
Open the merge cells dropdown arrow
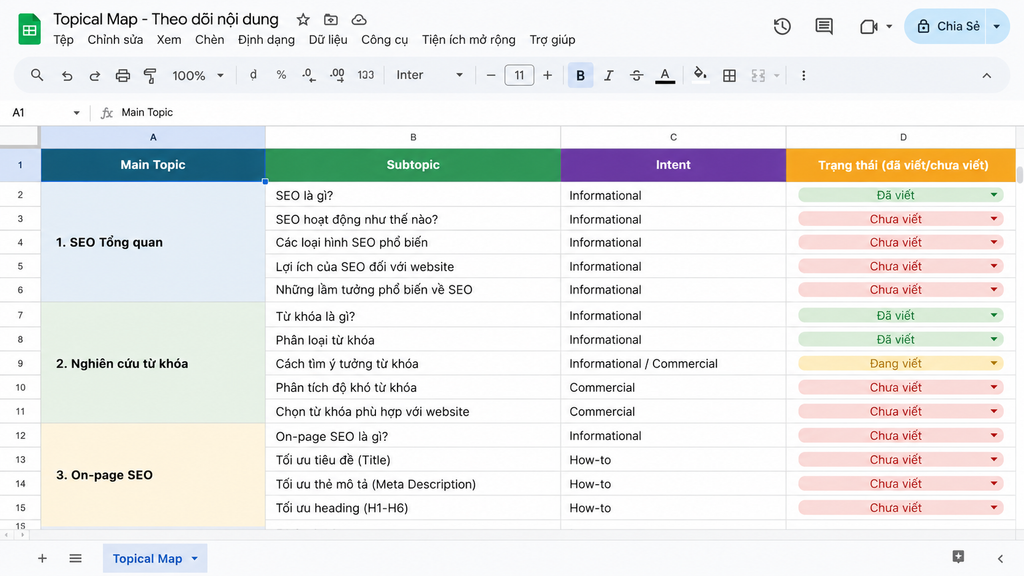click(x=776, y=76)
